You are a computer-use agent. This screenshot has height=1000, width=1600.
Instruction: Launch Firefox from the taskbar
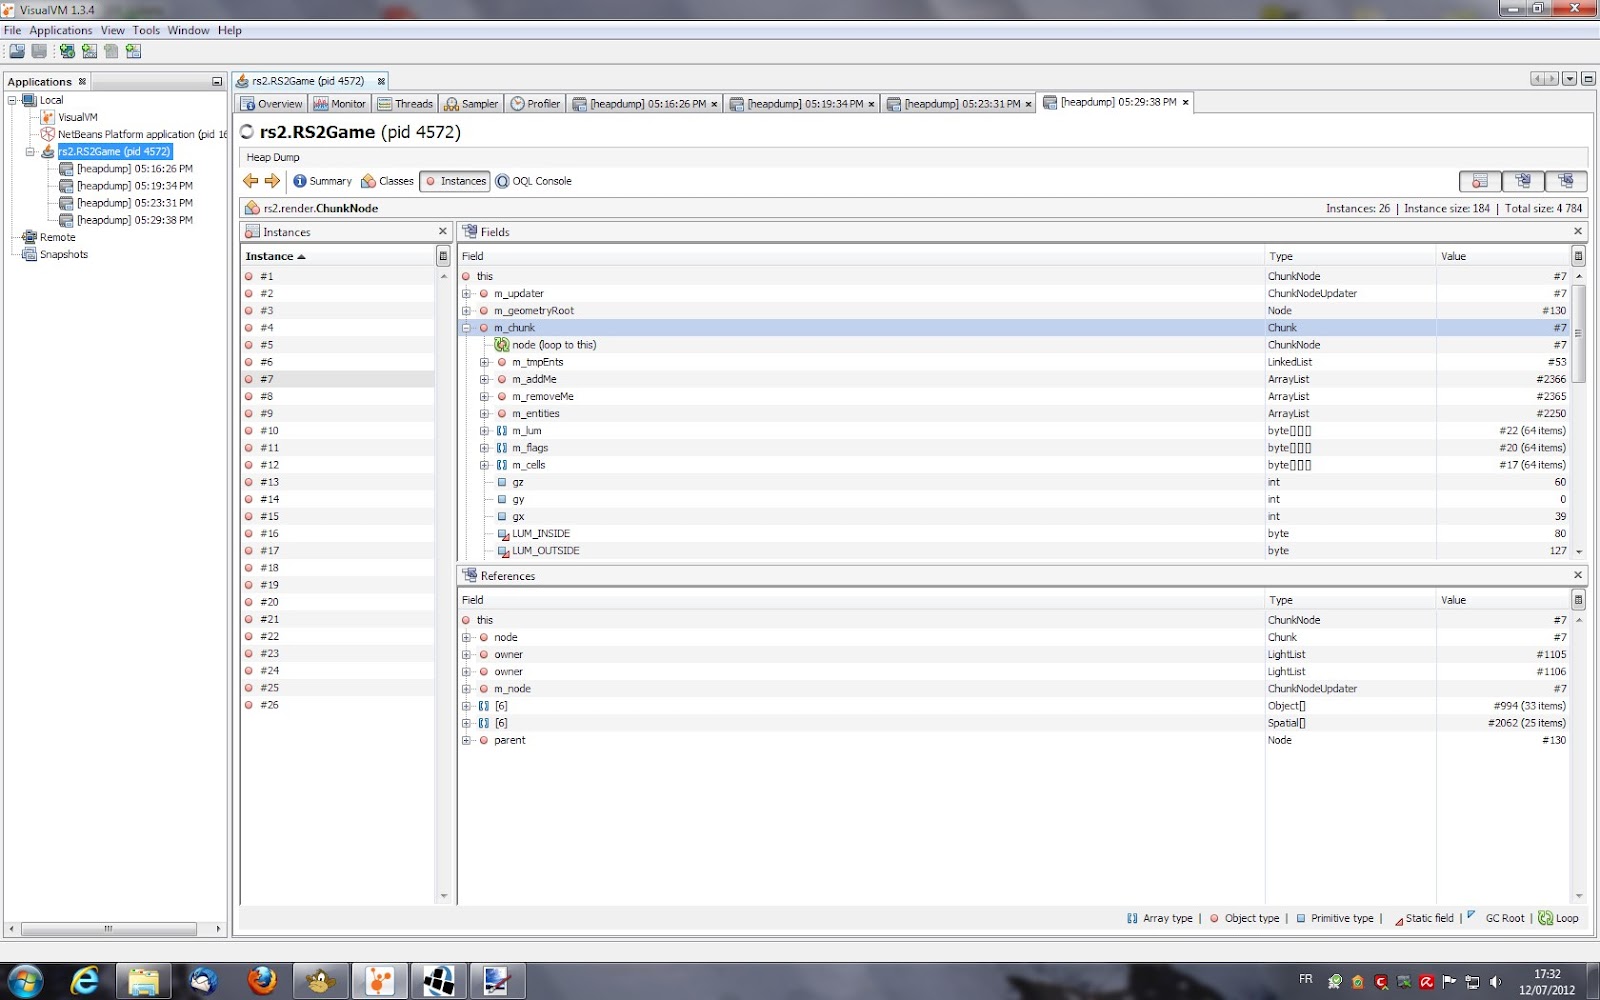coord(262,981)
